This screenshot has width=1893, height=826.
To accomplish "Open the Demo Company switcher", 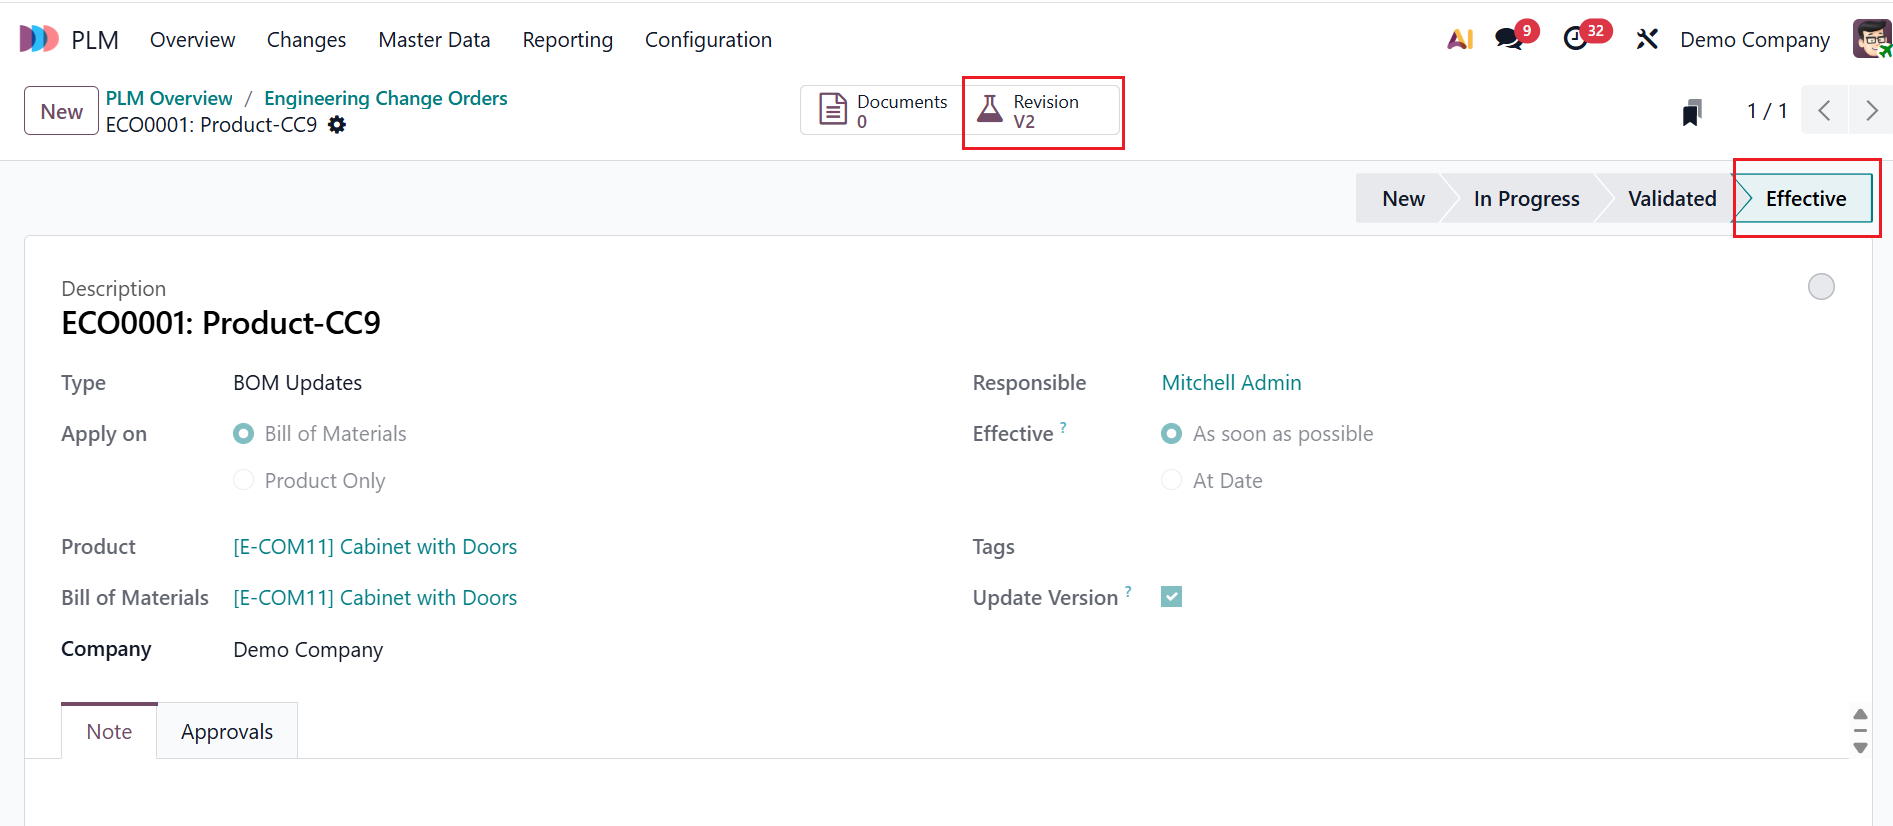I will 1754,40.
